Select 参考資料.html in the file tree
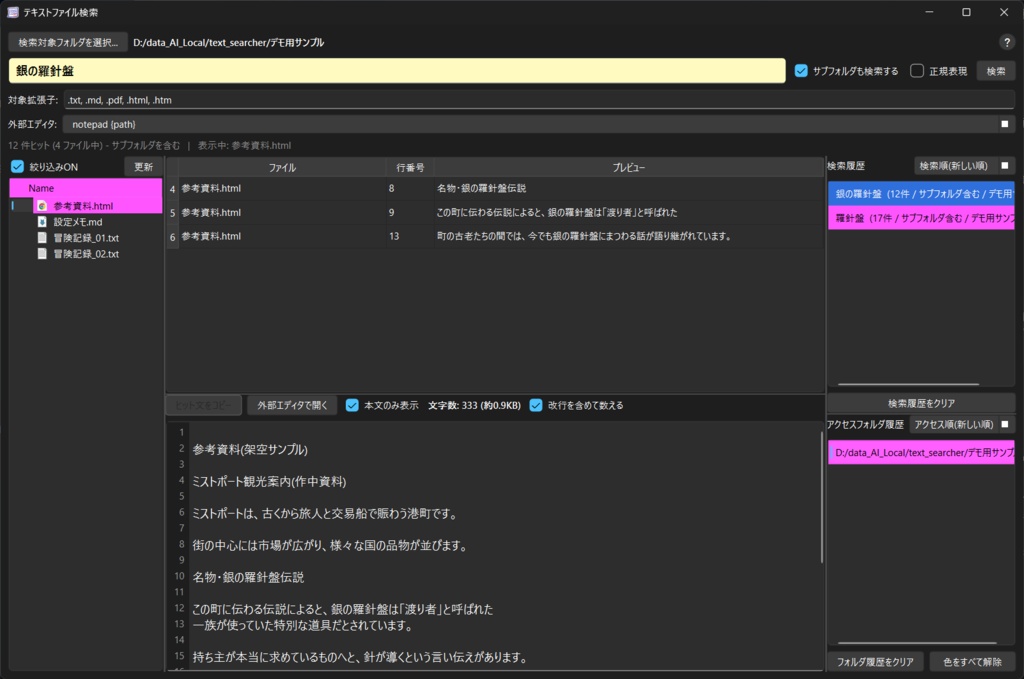The height and width of the screenshot is (679, 1024). [x=83, y=206]
